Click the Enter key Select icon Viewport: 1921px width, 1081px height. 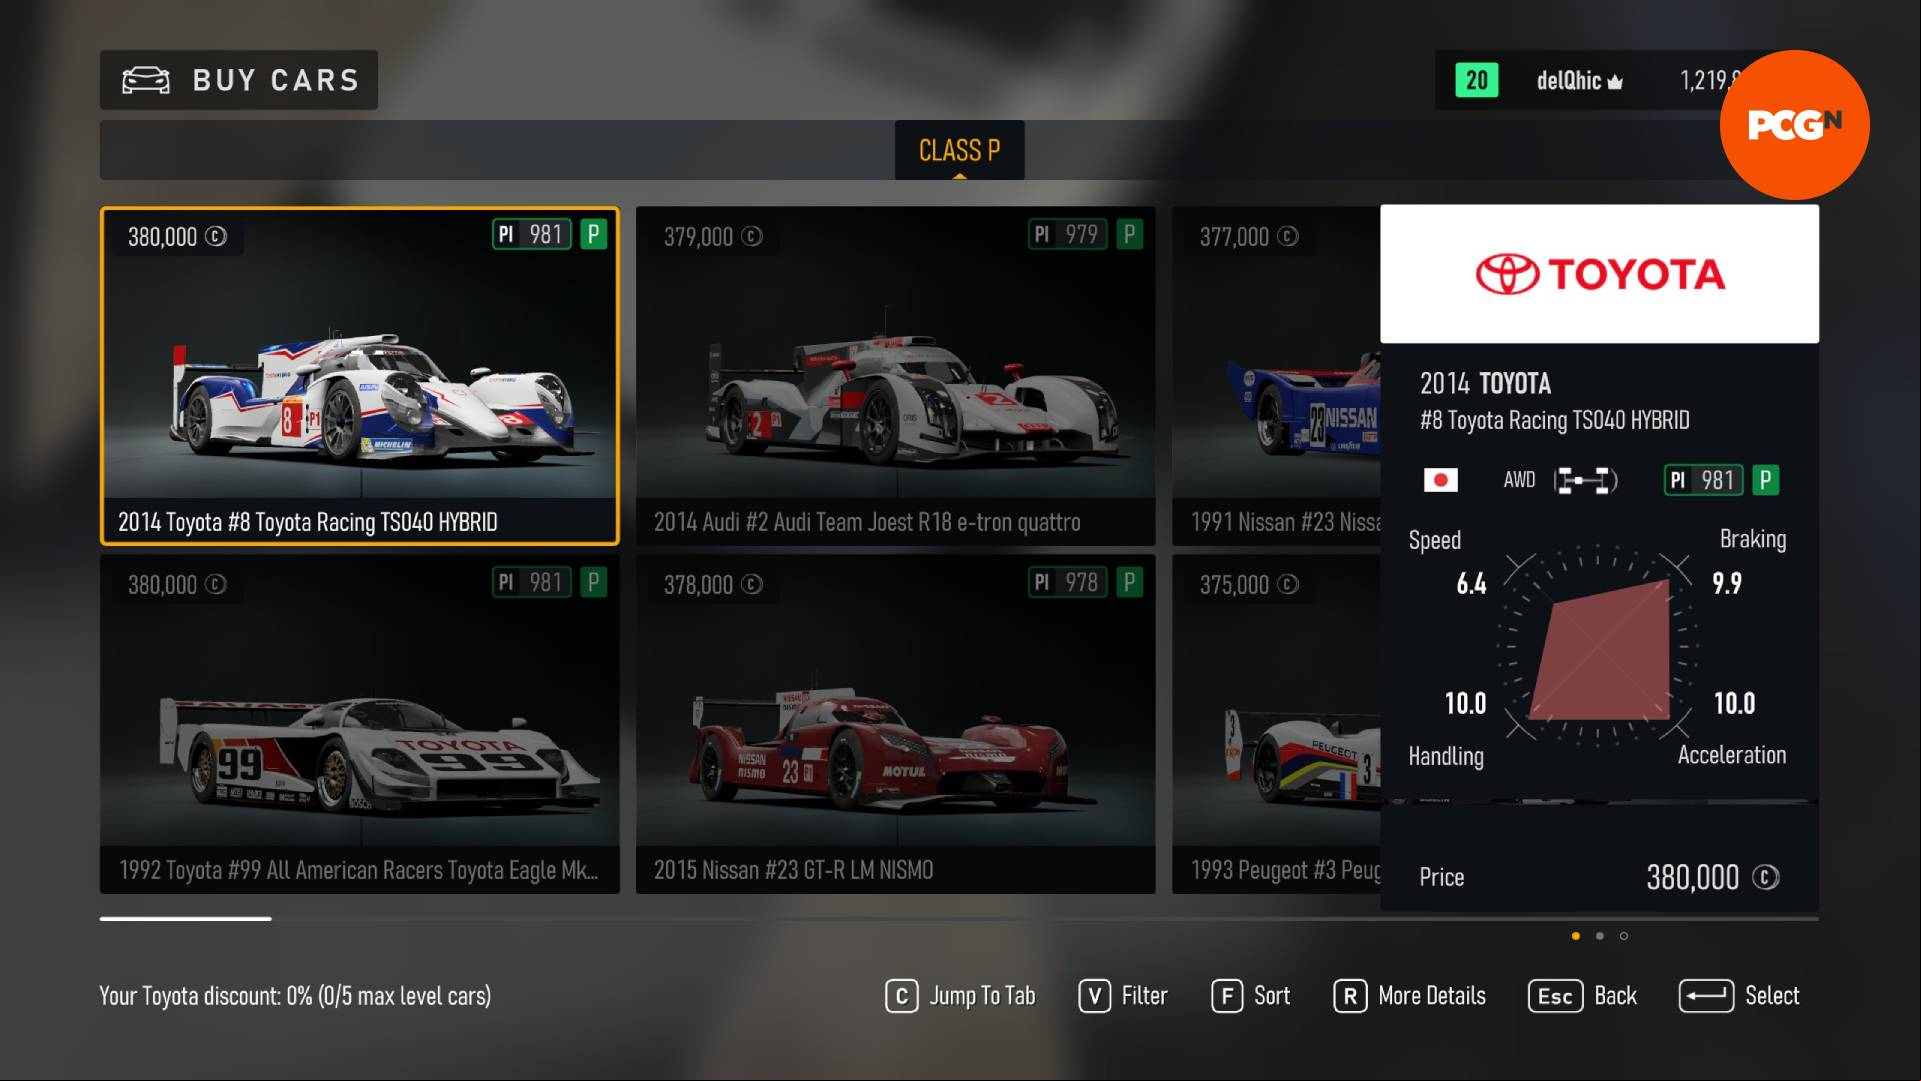click(x=1706, y=996)
